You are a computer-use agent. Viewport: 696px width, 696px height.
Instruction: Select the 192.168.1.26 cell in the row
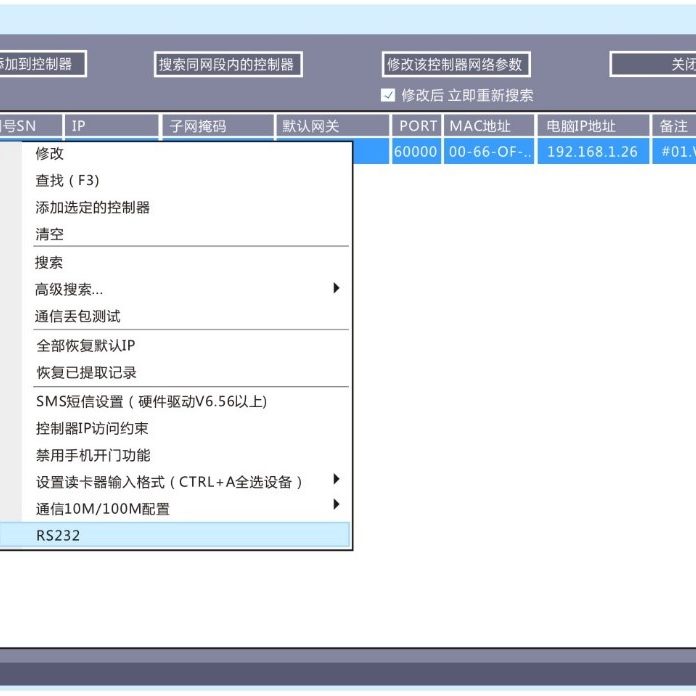[x=592, y=152]
